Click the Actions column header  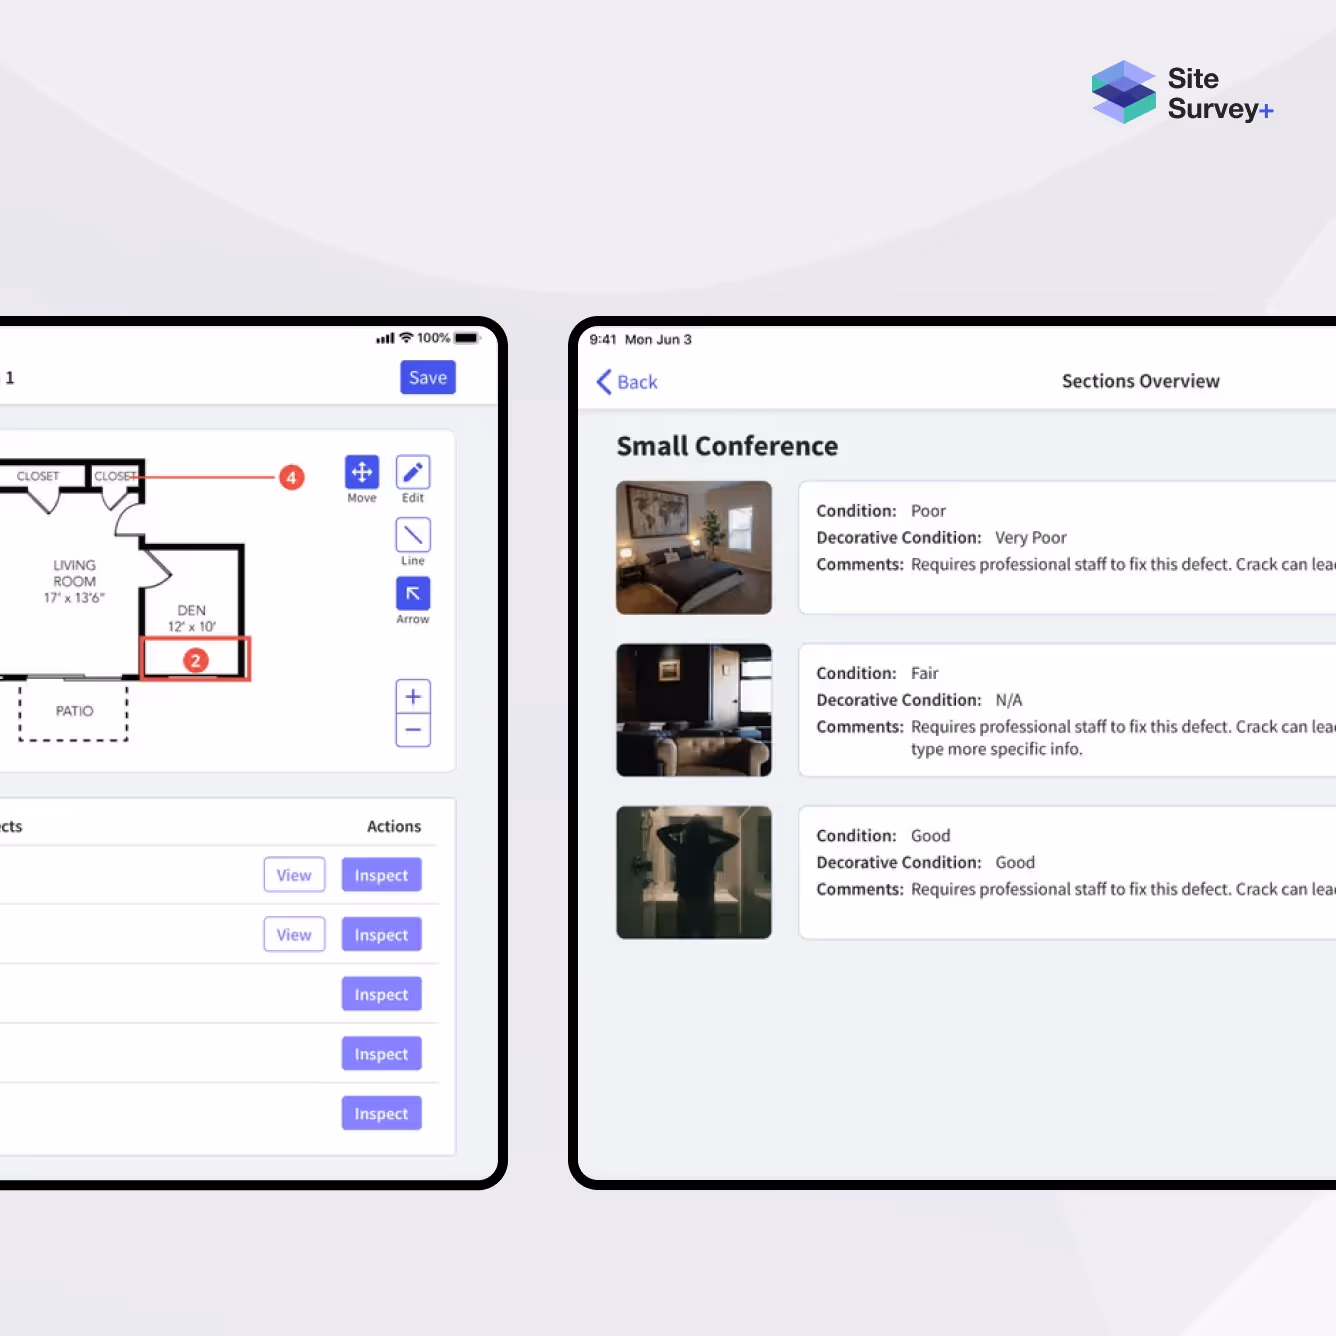click(394, 826)
